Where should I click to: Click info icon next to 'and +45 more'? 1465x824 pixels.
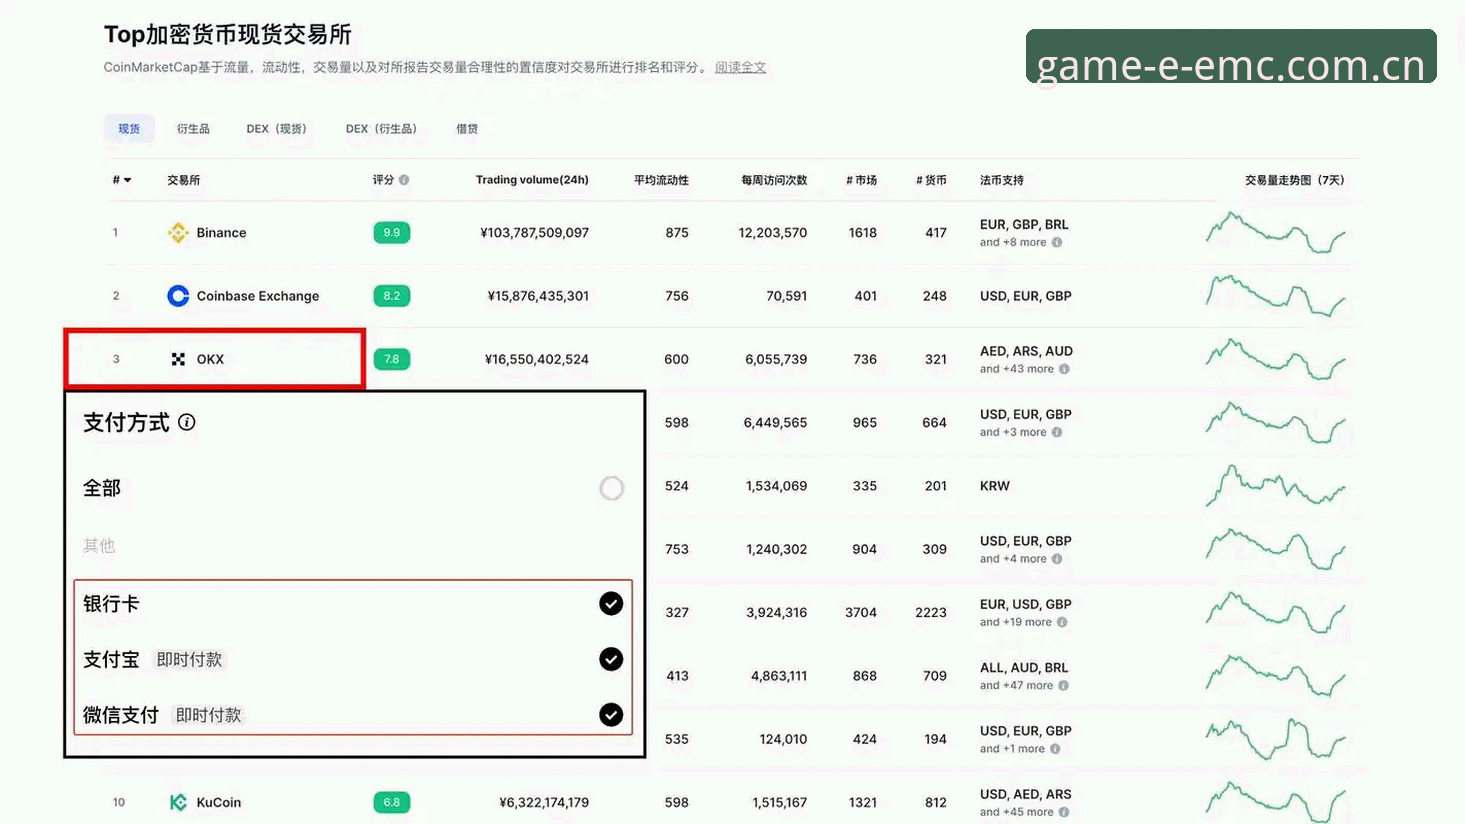(x=1064, y=812)
